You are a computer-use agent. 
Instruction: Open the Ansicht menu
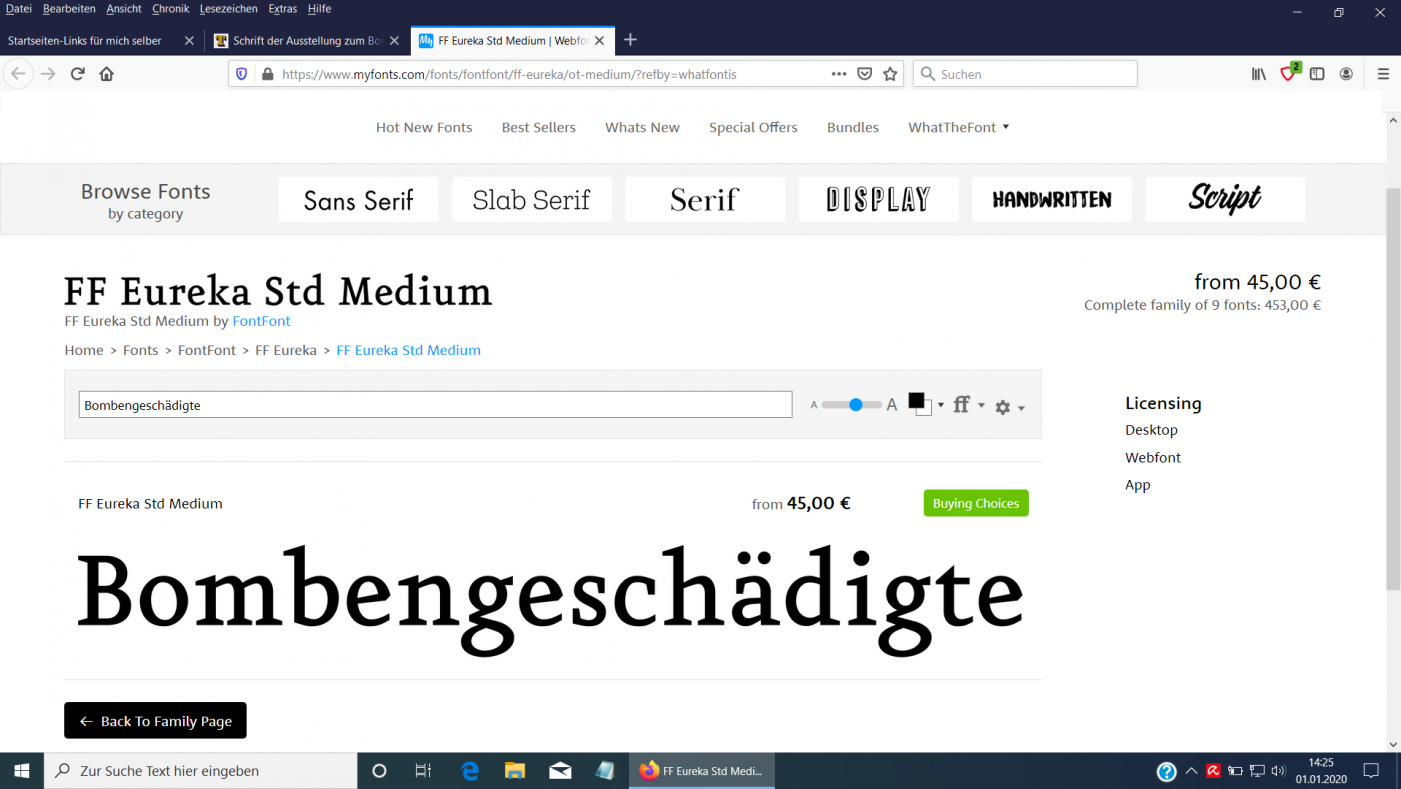point(124,9)
